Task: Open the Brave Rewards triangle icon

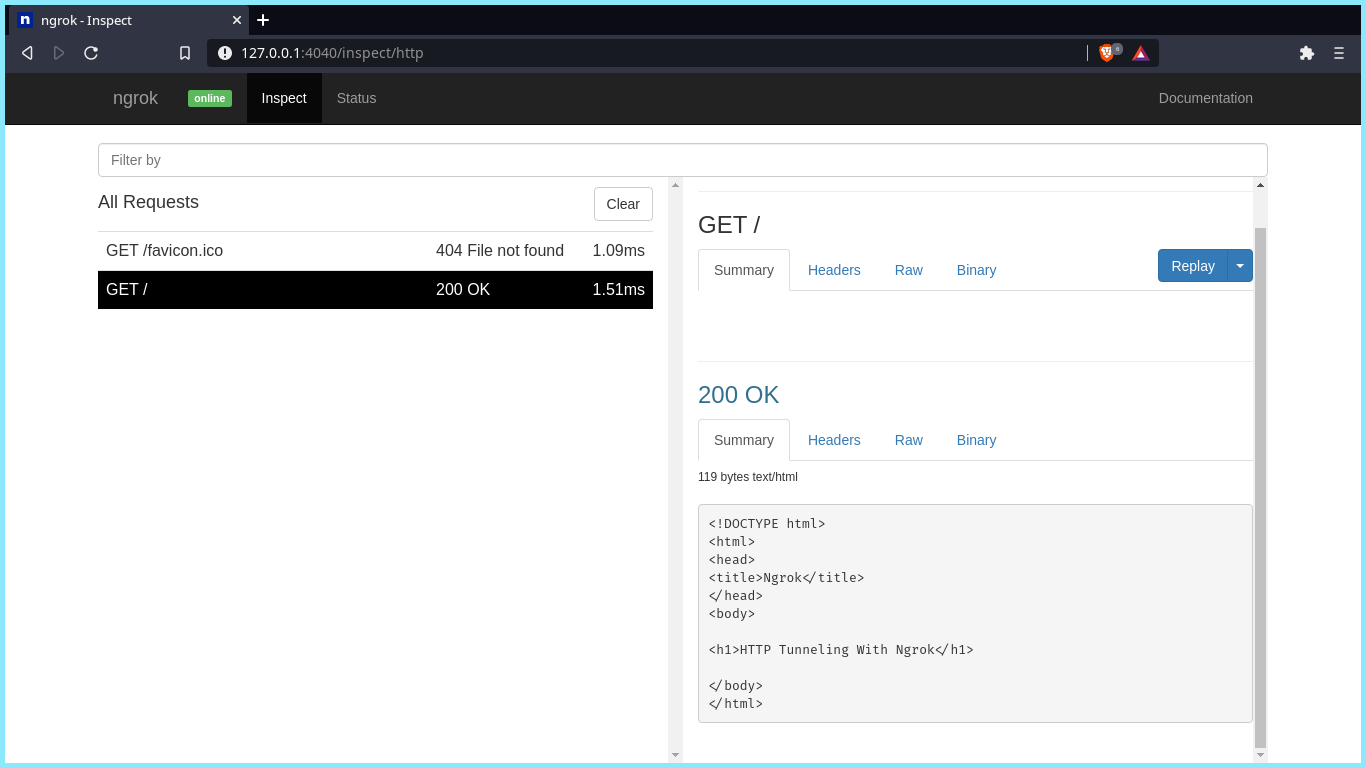Action: tap(1141, 53)
